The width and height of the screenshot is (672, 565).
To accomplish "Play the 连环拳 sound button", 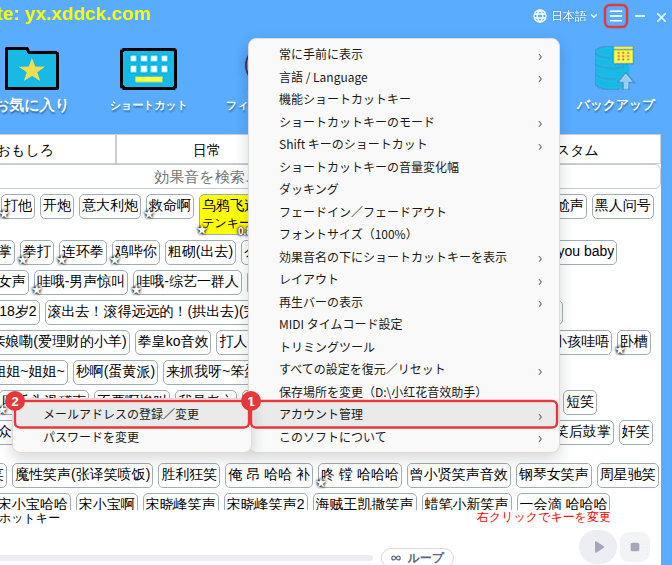I will tap(82, 252).
